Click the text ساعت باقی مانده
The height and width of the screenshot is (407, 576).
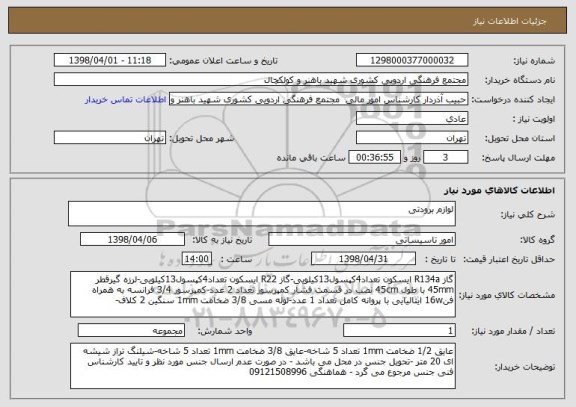(311, 158)
